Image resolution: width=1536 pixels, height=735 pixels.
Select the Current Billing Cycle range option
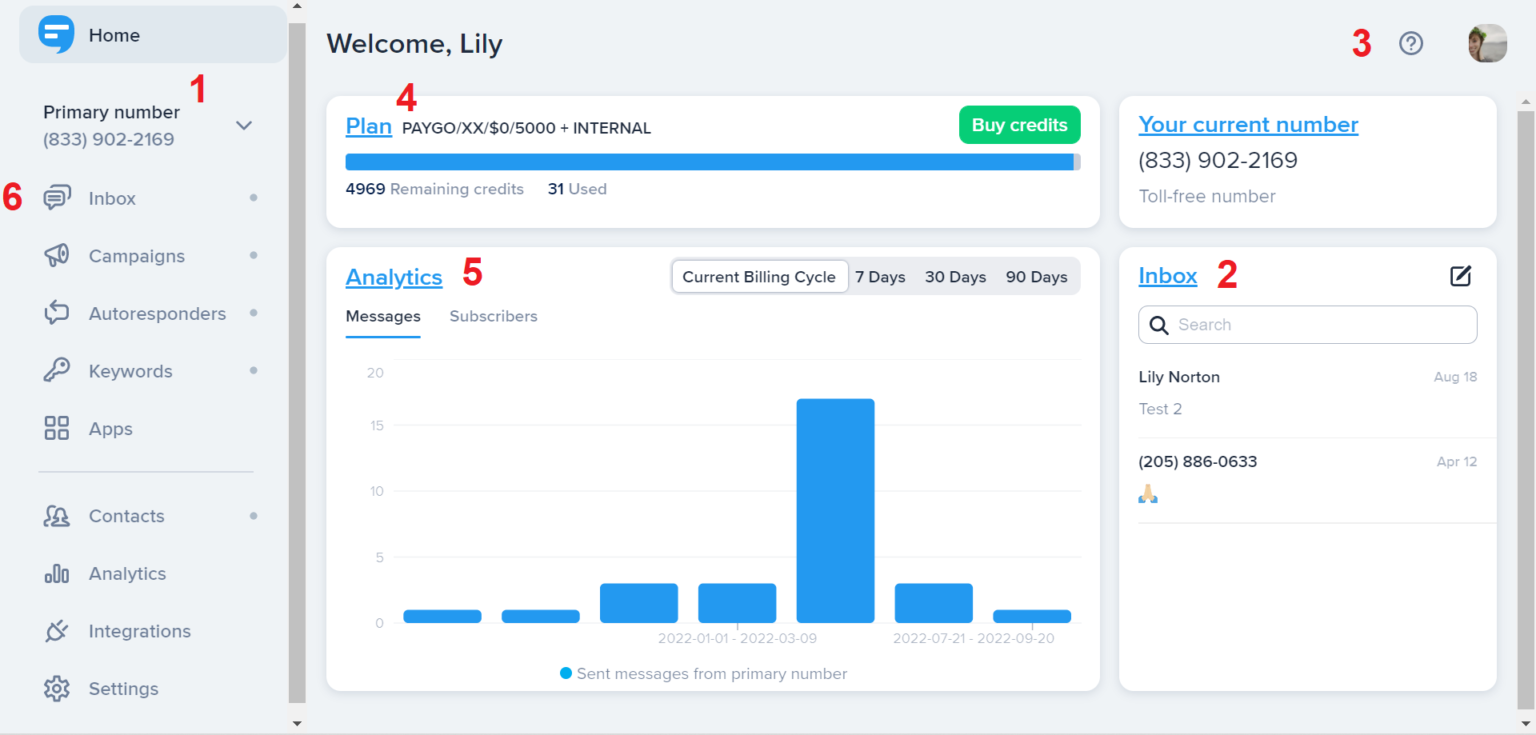point(759,277)
